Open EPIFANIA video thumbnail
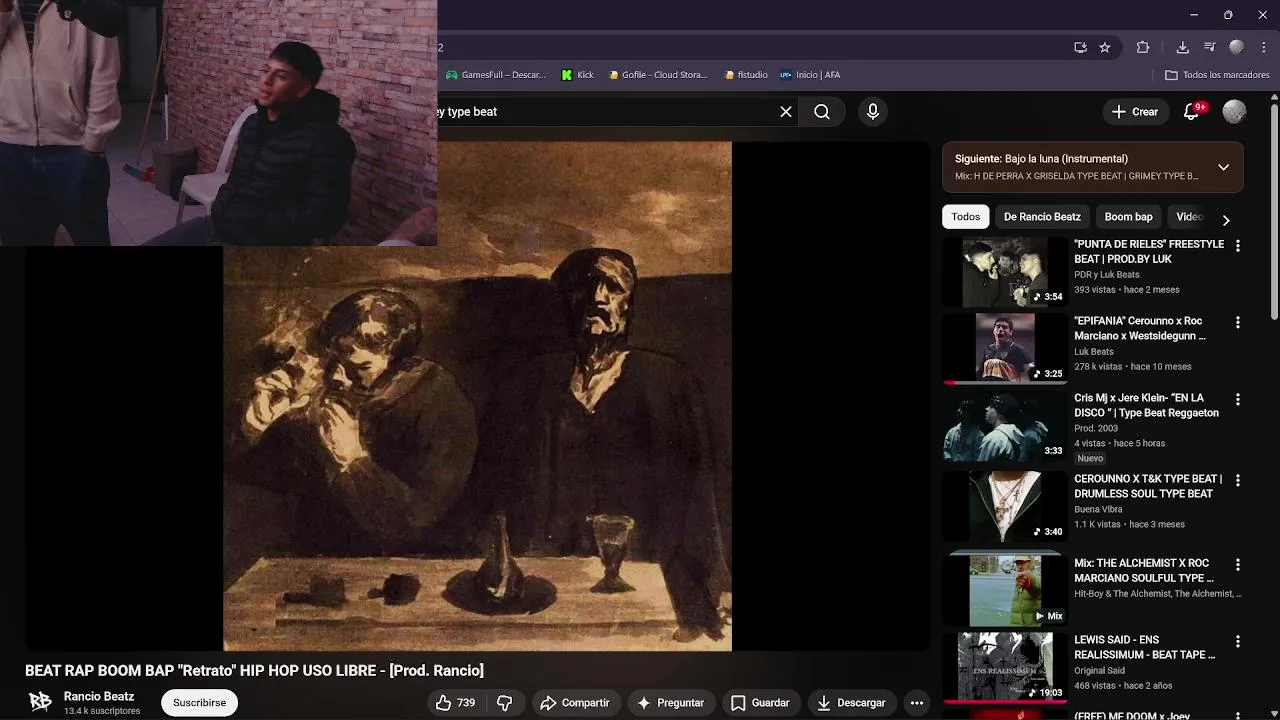Viewport: 1280px width, 720px height. tap(1005, 349)
